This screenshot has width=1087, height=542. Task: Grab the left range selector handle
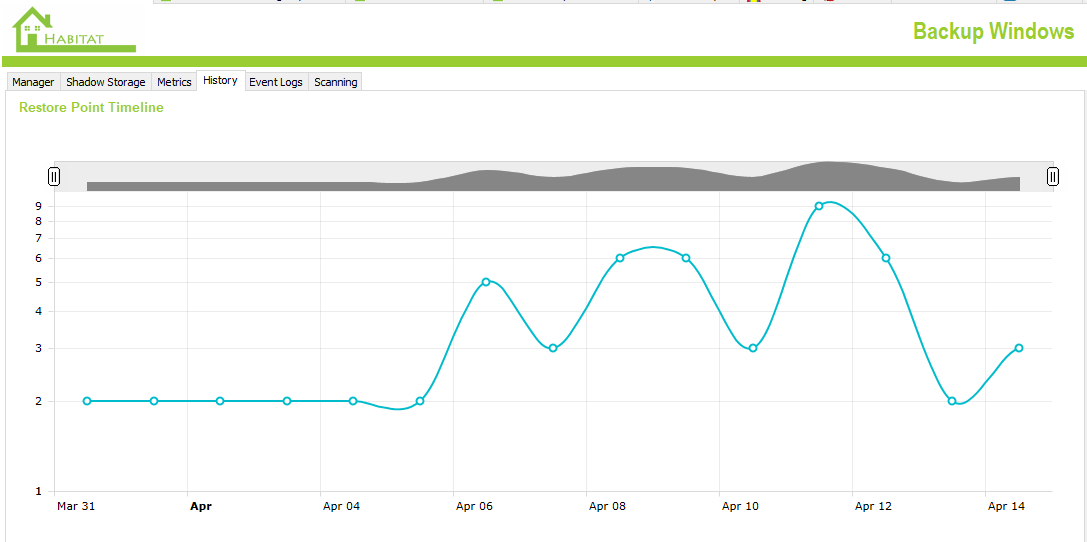54,177
